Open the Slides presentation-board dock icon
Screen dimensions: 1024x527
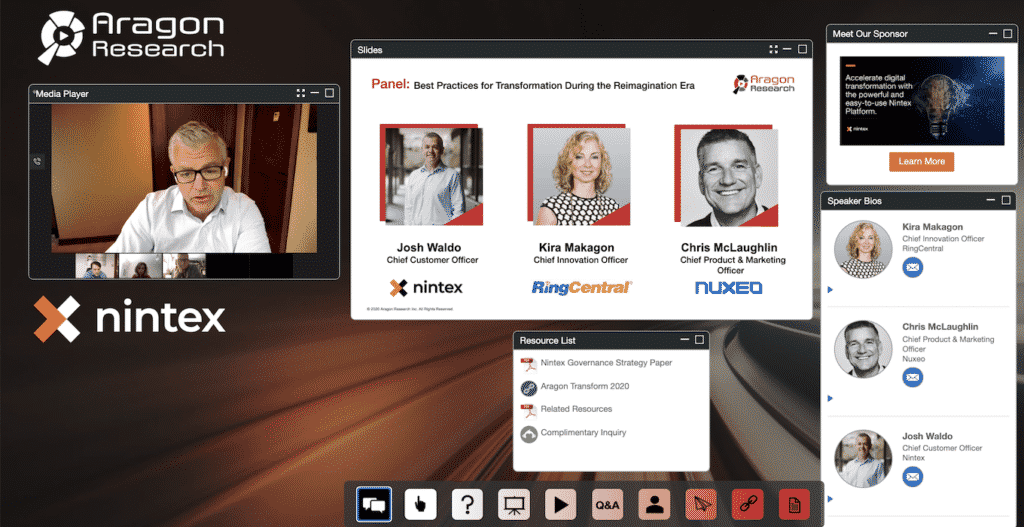point(514,504)
